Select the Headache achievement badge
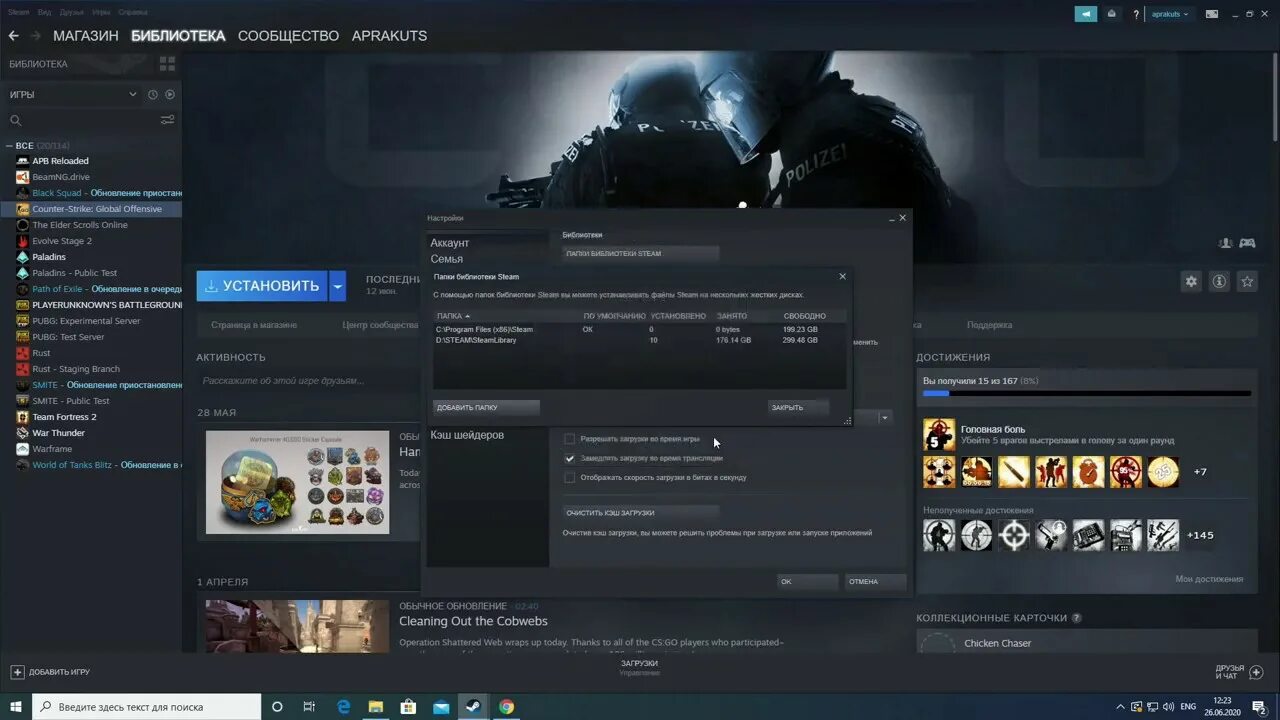 click(x=939, y=435)
